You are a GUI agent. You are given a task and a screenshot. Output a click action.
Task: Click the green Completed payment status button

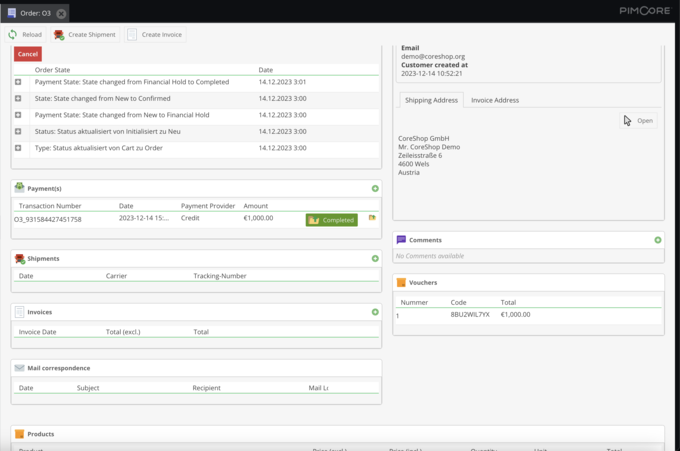coord(332,220)
